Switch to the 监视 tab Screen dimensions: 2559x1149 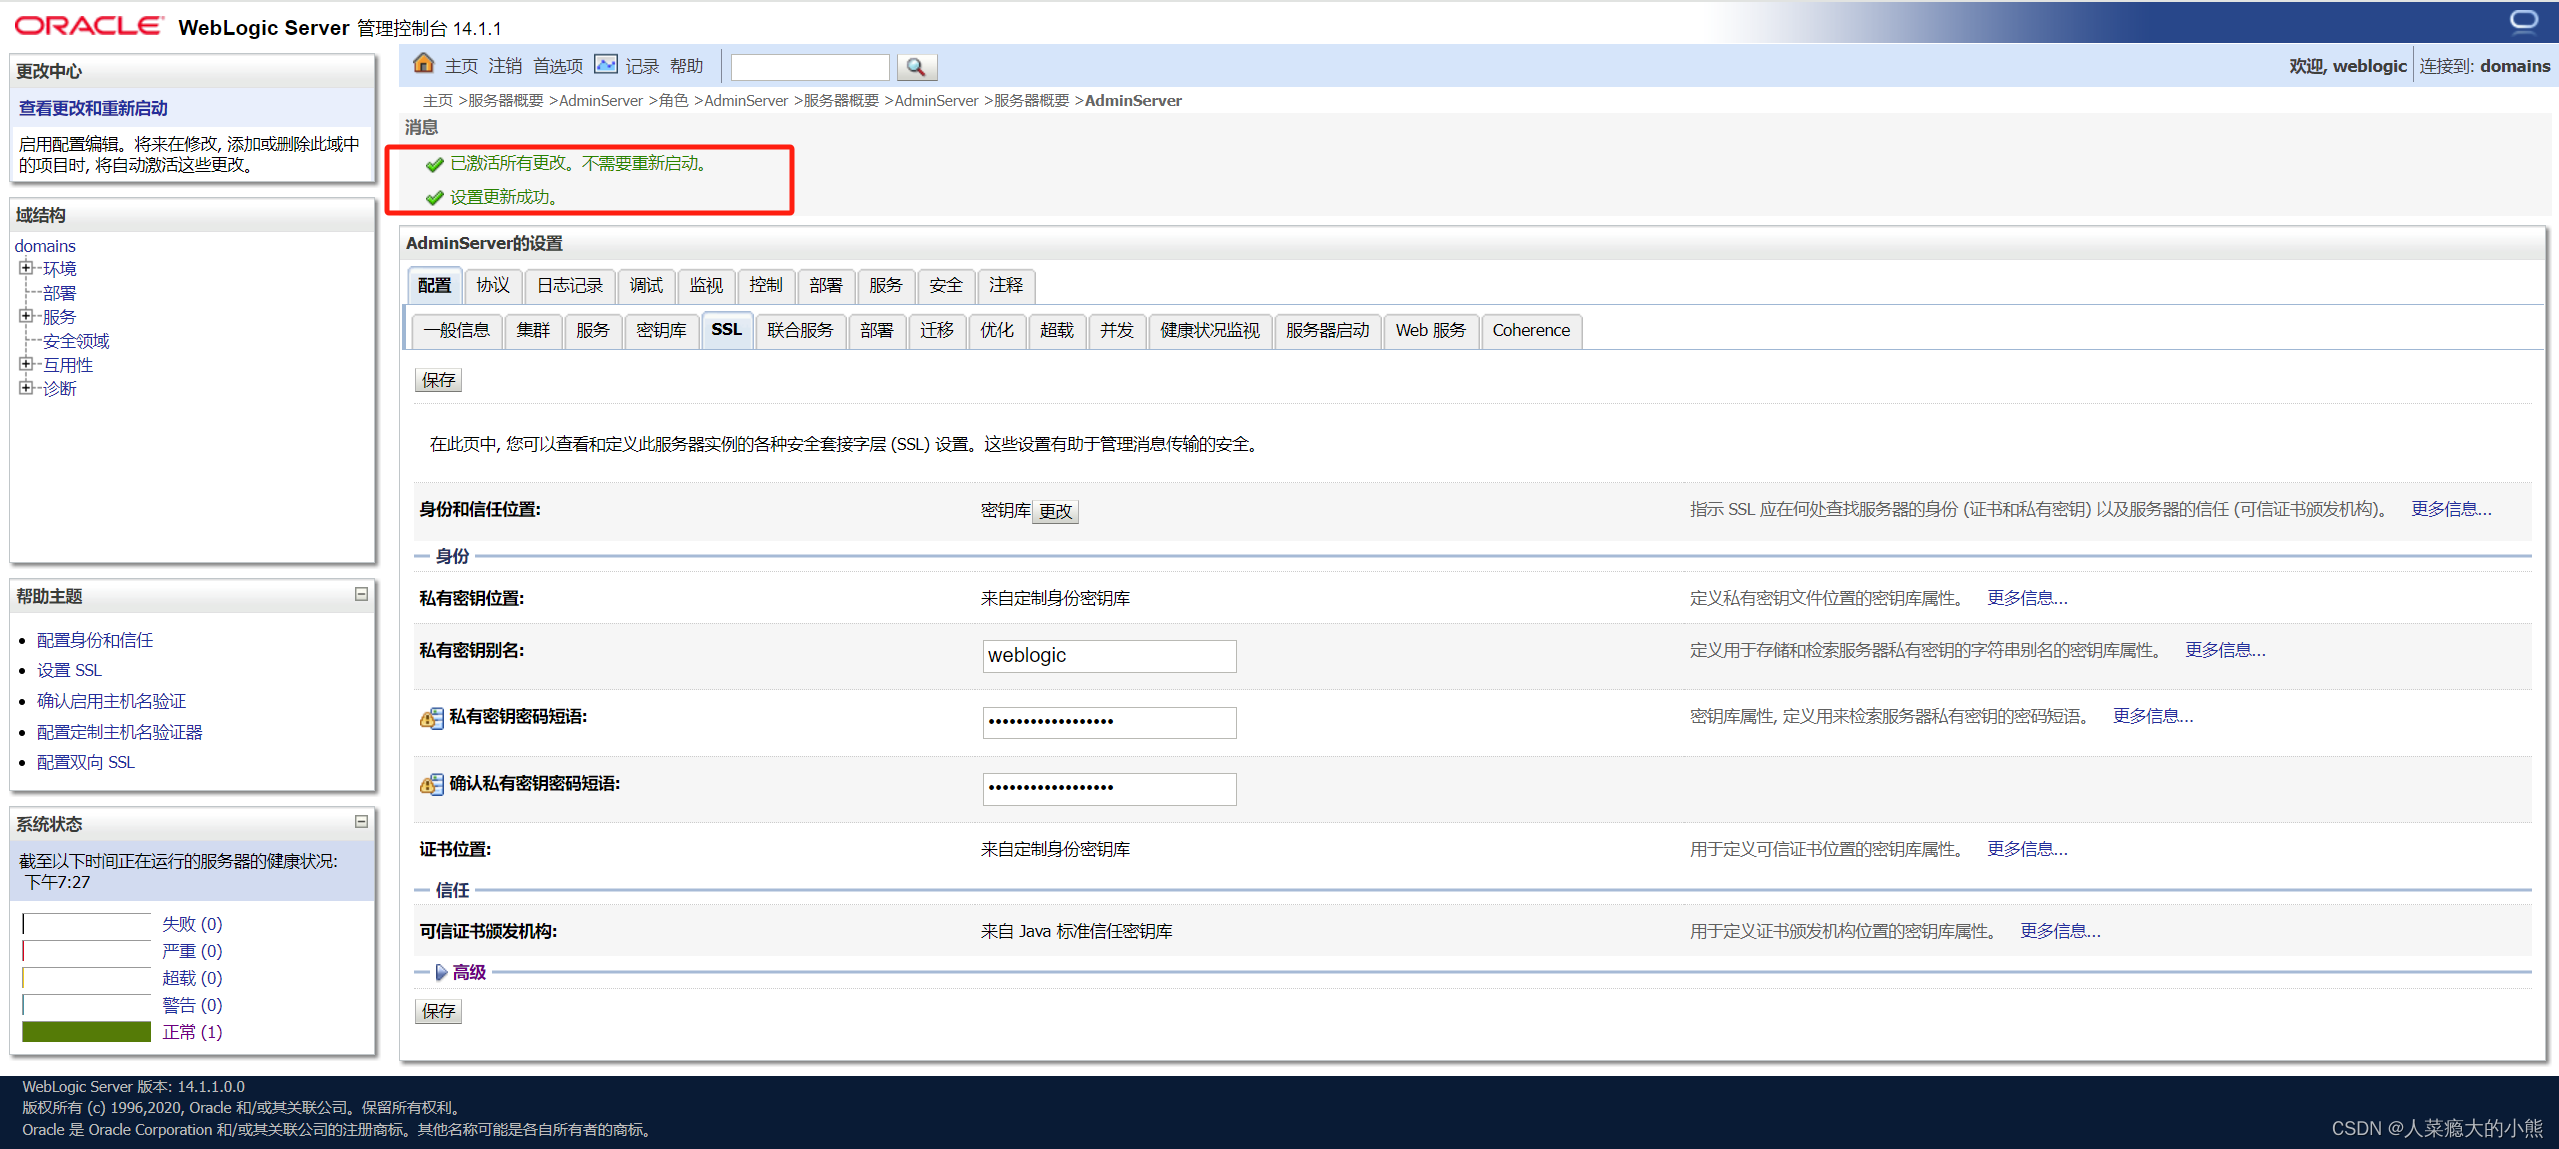706,285
